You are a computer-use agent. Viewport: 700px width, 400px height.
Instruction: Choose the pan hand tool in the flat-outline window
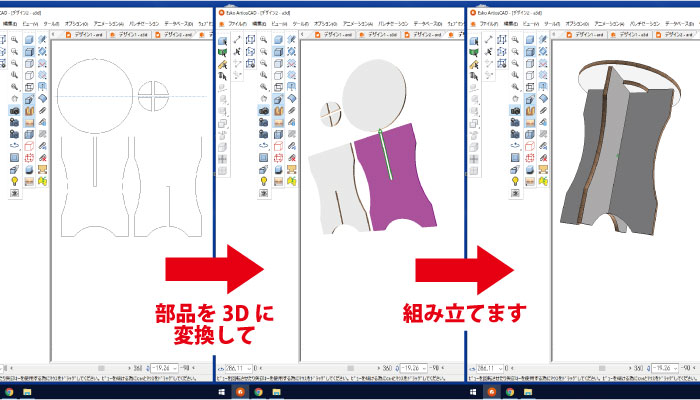coord(15,98)
